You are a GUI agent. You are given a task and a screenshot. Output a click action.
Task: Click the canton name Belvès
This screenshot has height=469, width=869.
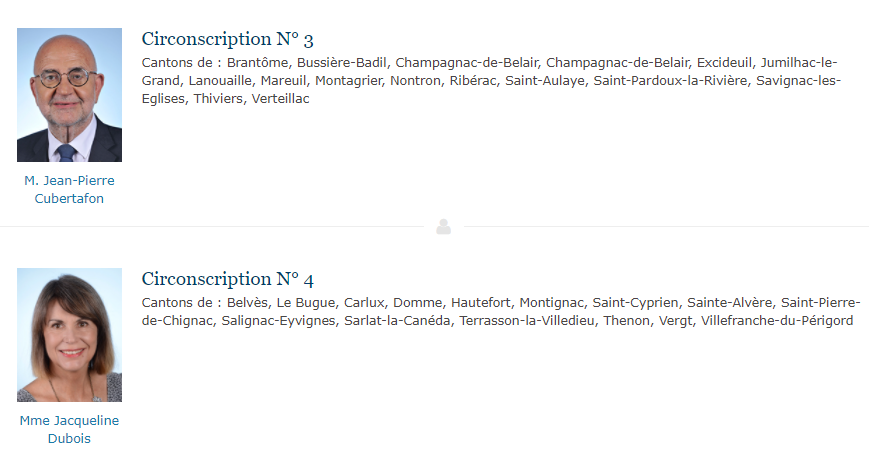pos(247,303)
